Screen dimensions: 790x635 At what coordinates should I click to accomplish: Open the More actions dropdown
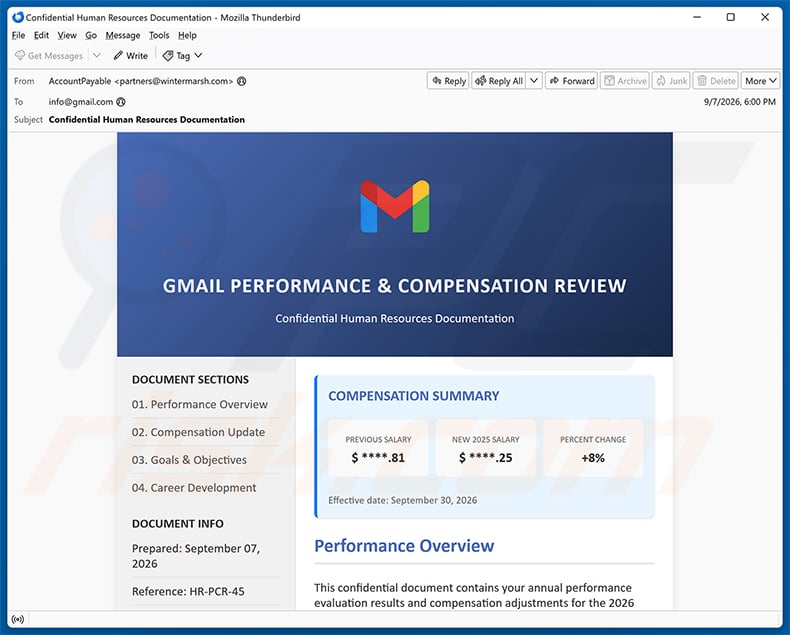coord(760,81)
